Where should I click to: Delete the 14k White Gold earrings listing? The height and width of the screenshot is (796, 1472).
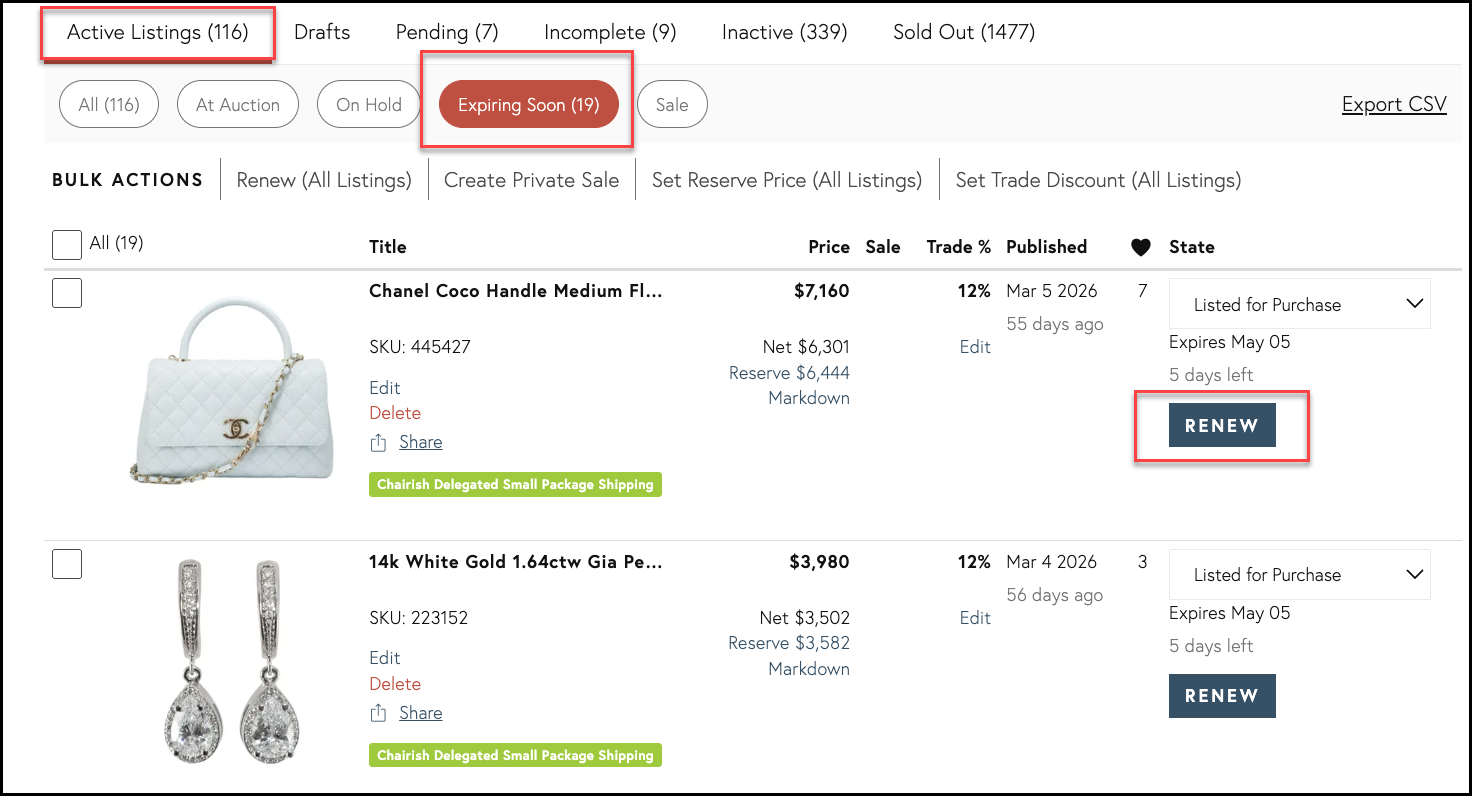[x=395, y=684]
